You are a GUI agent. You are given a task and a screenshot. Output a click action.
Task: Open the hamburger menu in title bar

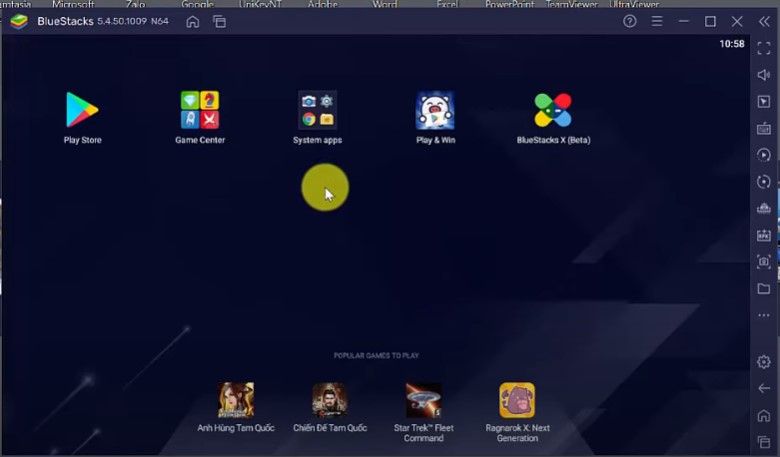(x=657, y=21)
